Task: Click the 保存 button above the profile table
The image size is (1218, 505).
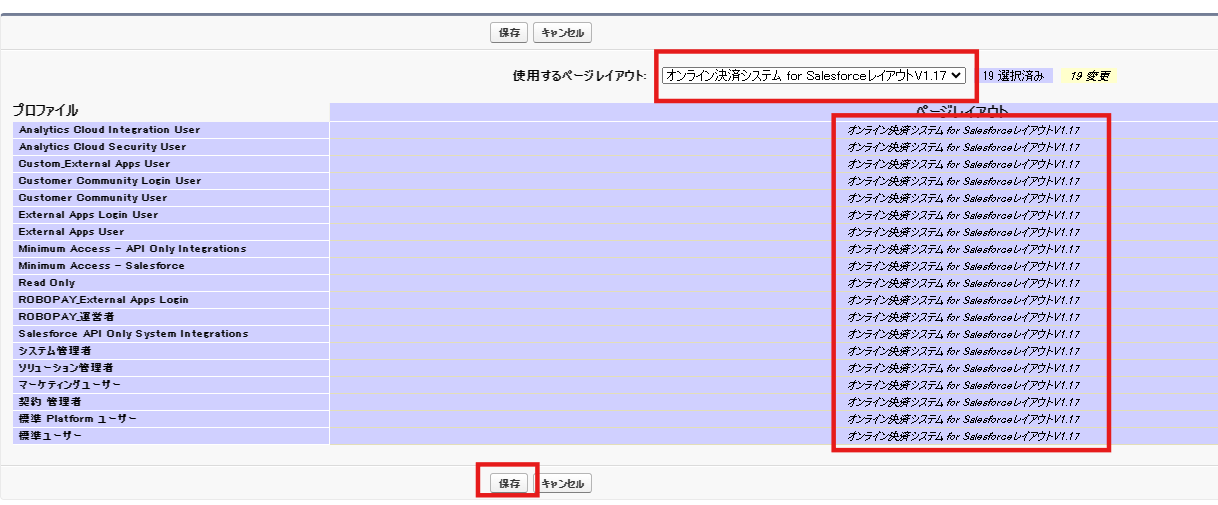Action: [509, 33]
